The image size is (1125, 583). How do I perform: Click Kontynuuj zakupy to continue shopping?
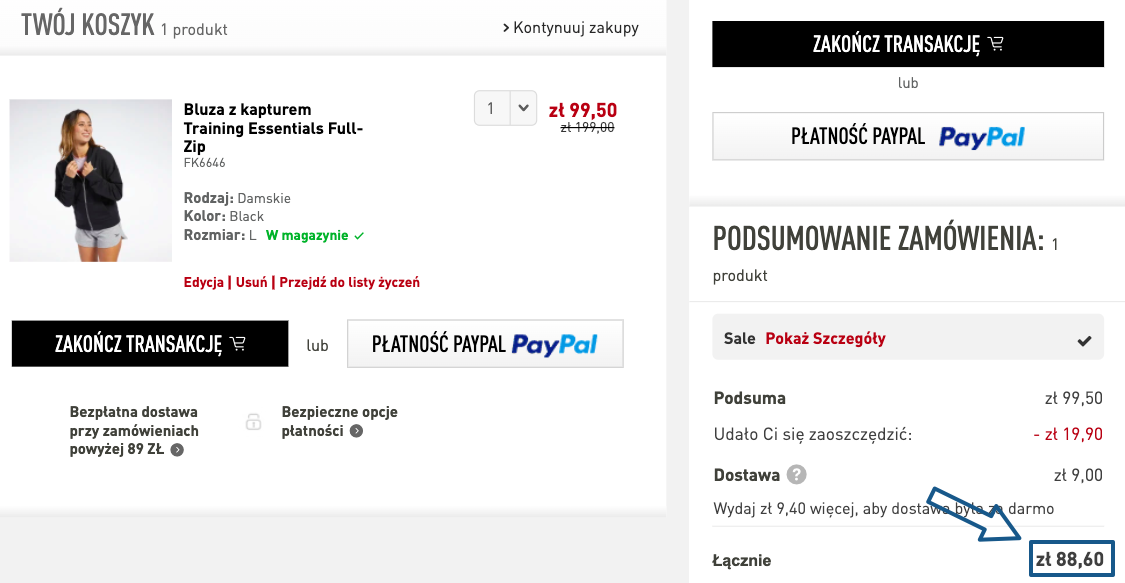click(x=571, y=27)
